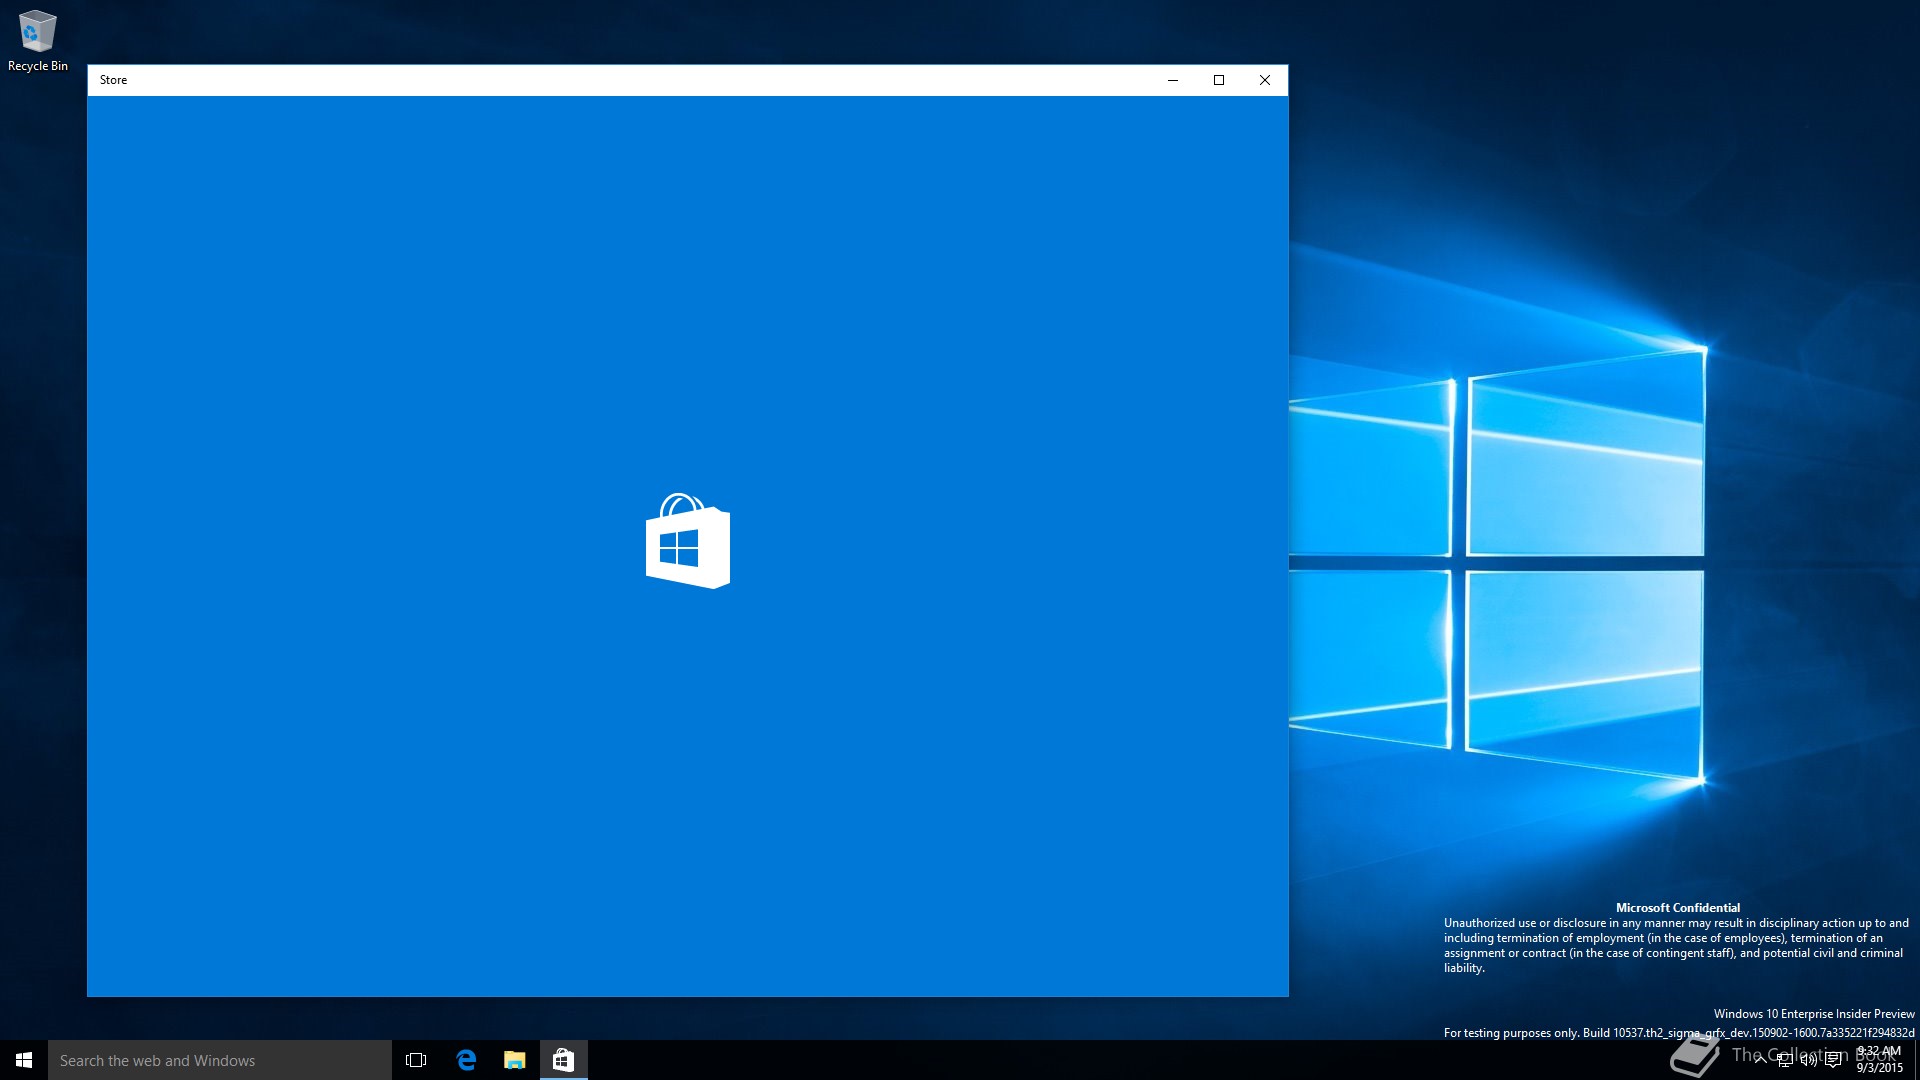Image resolution: width=1920 pixels, height=1080 pixels.
Task: Open the network status tray icon
Action: click(x=1785, y=1060)
